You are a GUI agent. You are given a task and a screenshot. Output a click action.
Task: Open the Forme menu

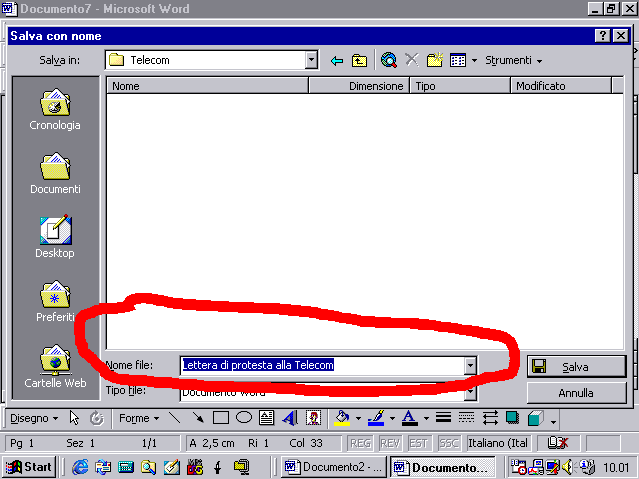(x=139, y=418)
